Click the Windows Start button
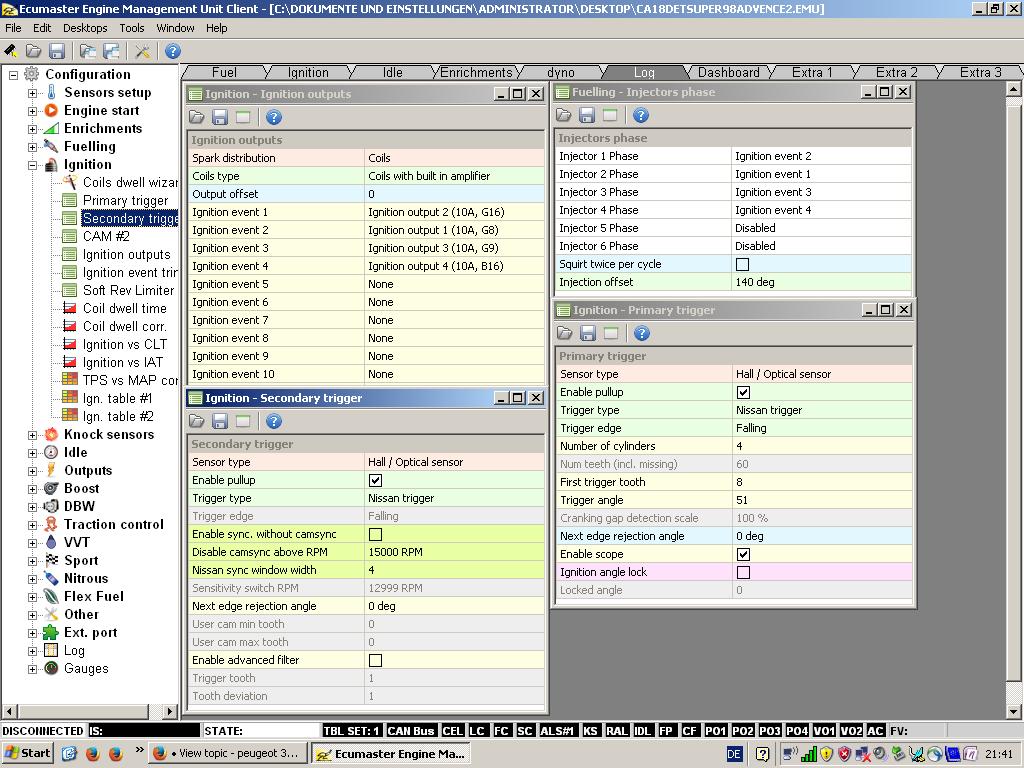The width and height of the screenshot is (1024, 768). (27, 753)
